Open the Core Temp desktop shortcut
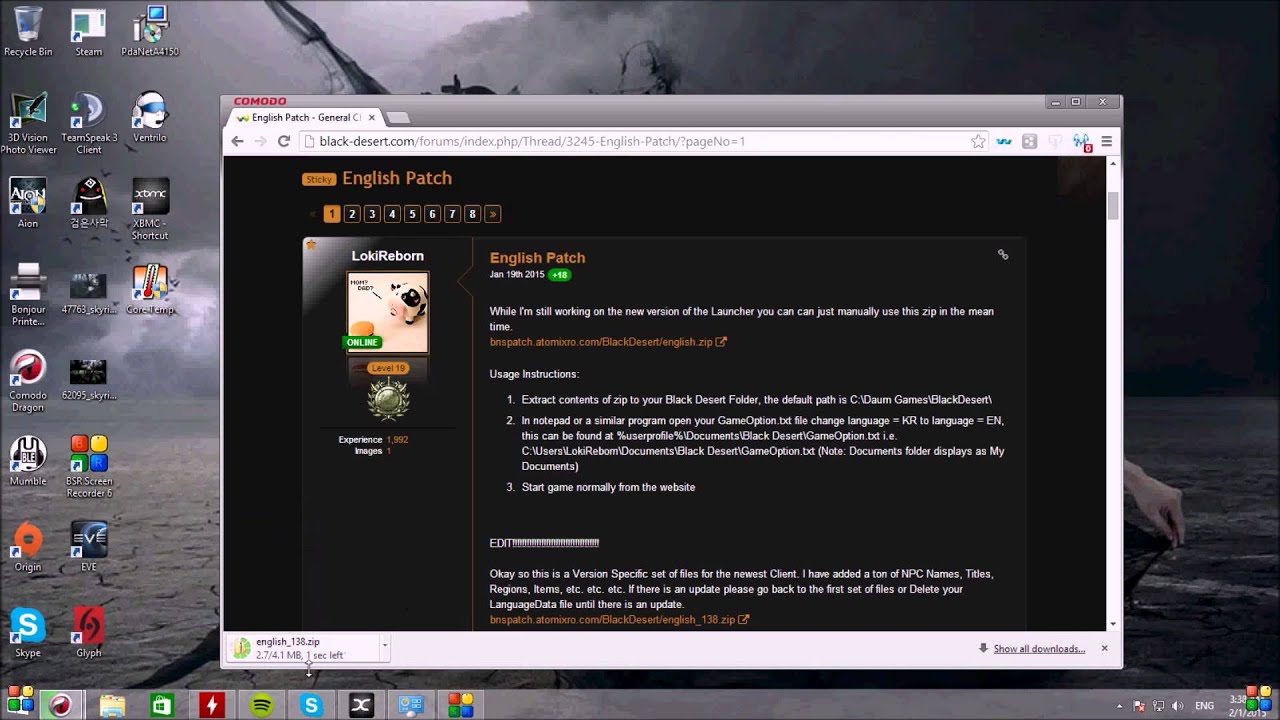 point(150,289)
